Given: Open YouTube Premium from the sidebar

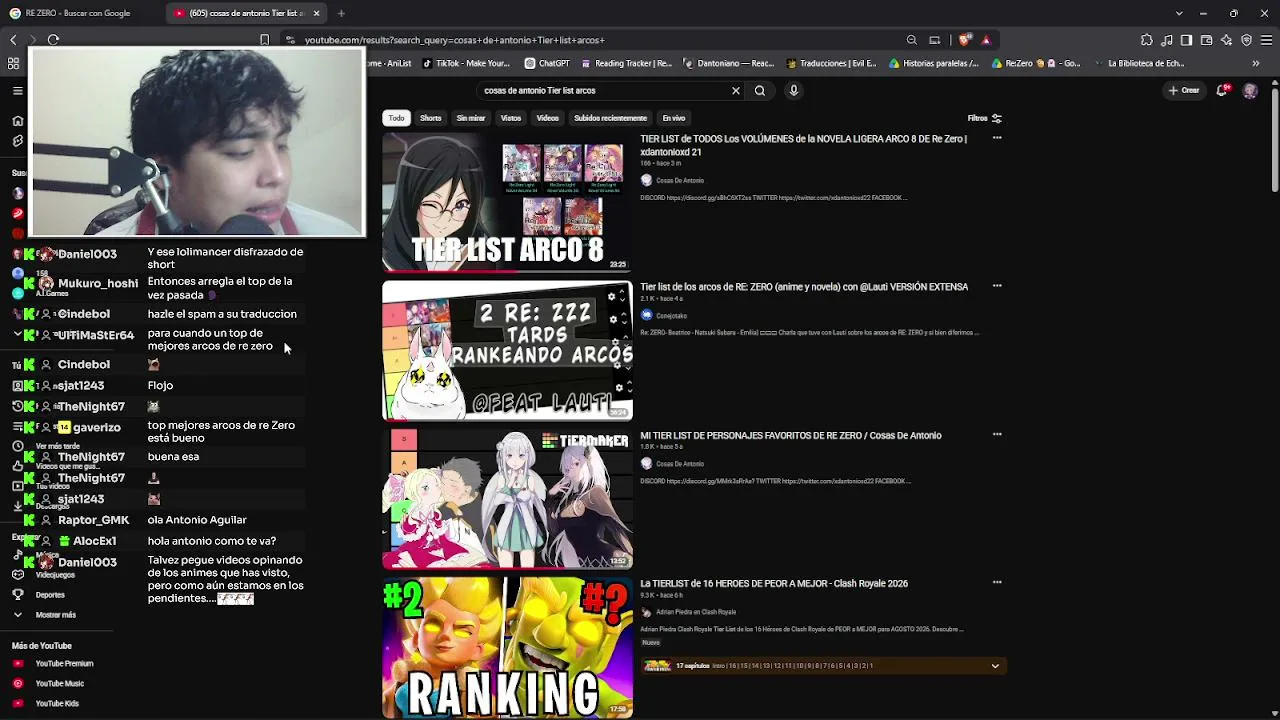Looking at the screenshot, I should 53,664.
